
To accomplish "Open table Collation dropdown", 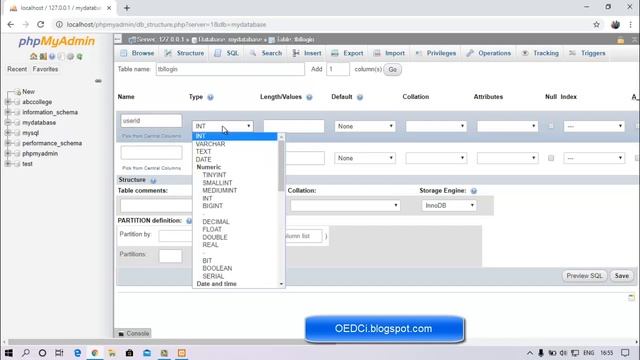I will click(345, 205).
